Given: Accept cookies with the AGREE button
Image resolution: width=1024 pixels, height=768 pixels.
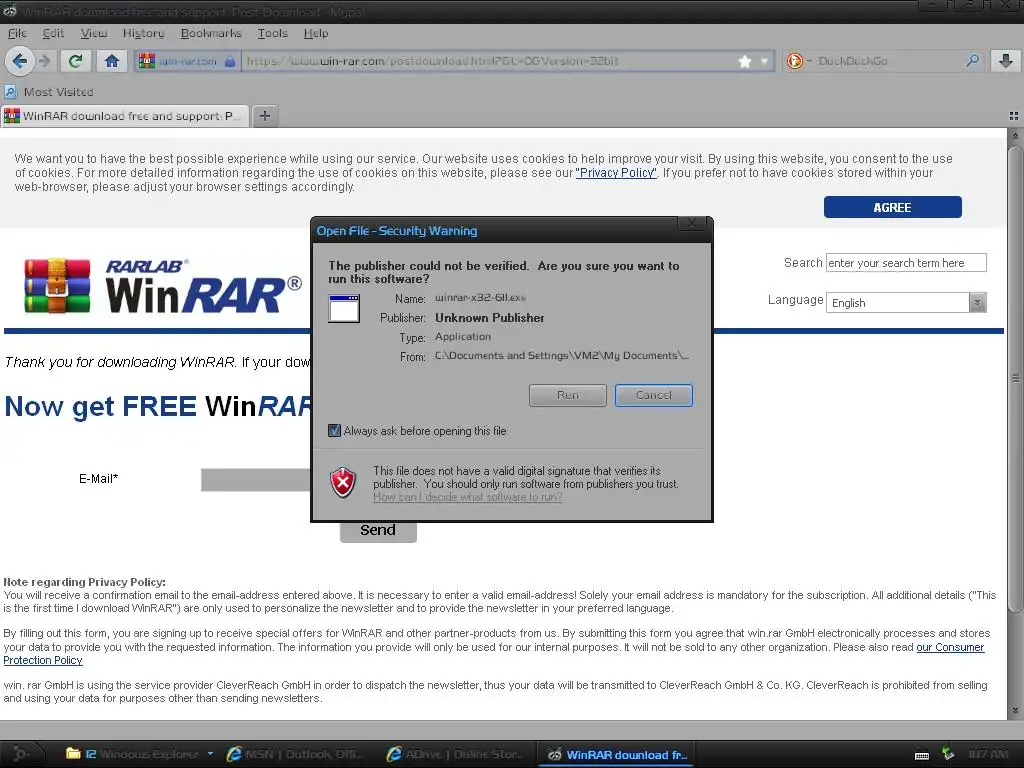Looking at the screenshot, I should [892, 207].
